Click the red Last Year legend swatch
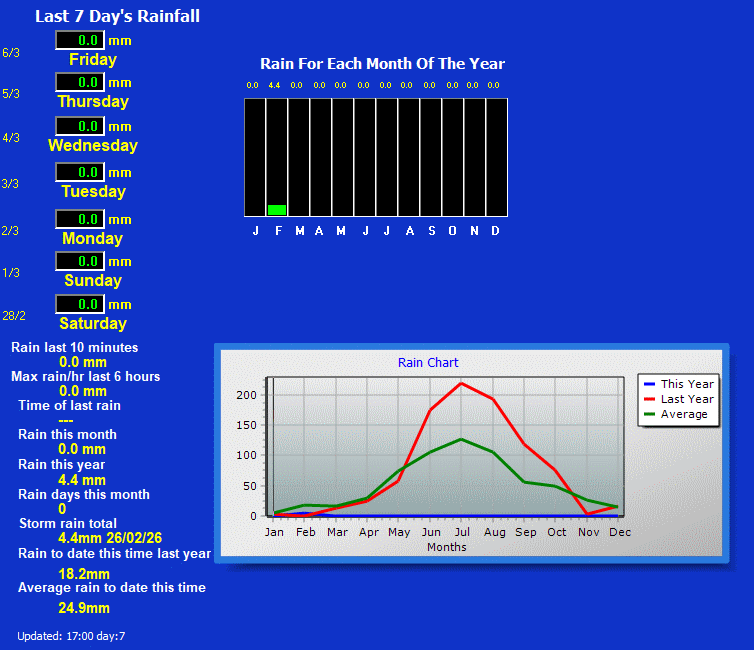The width and height of the screenshot is (754, 650). (650, 399)
